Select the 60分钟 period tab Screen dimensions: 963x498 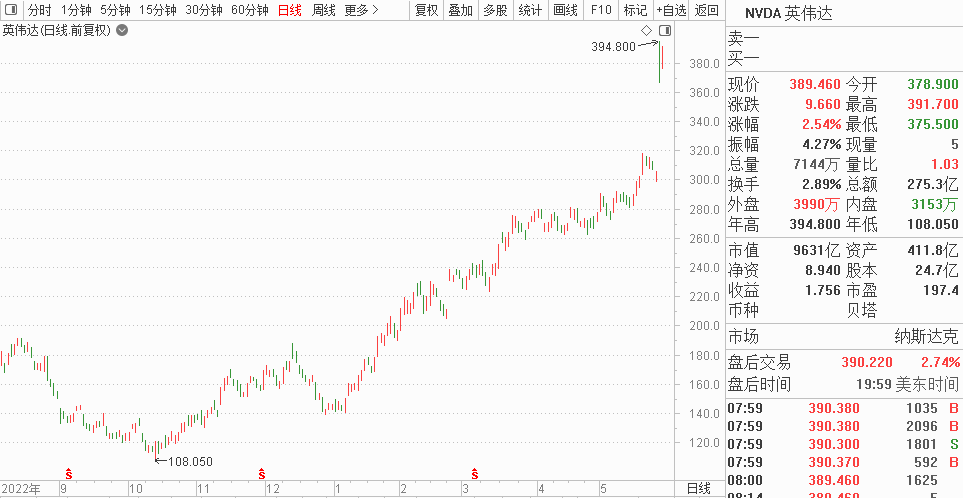250,10
